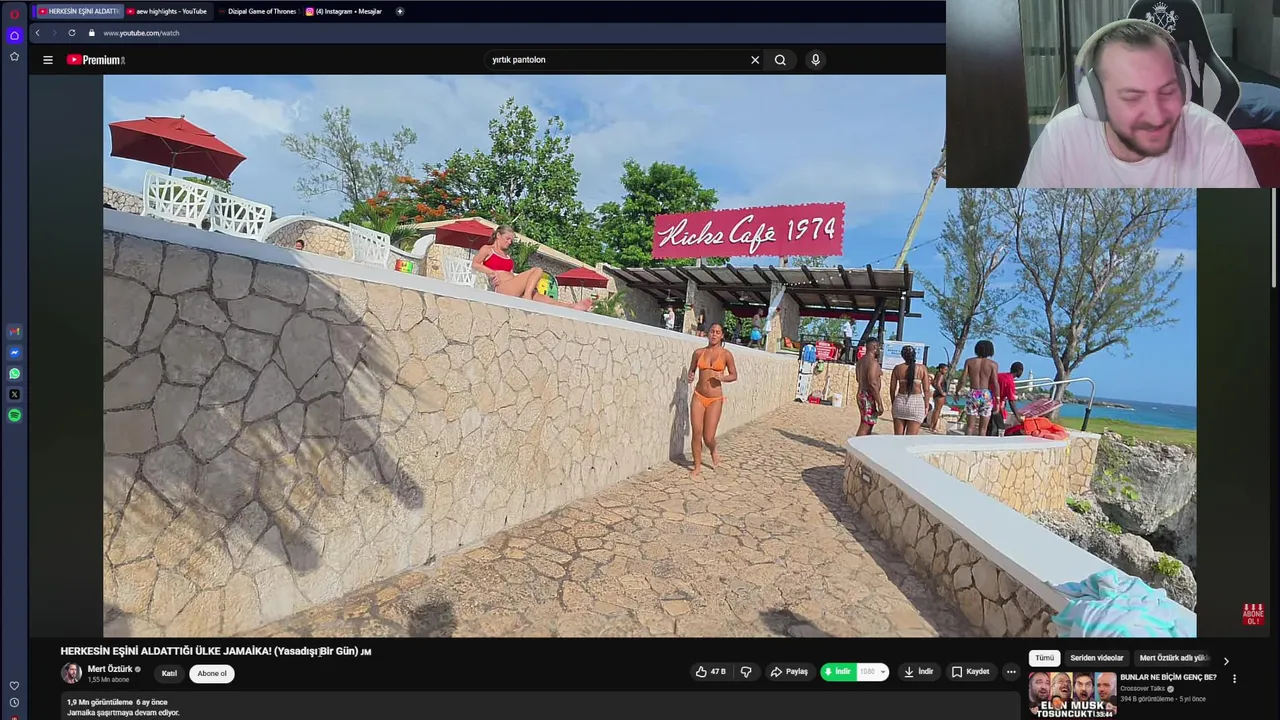Share the video with Paylaş button
The image size is (1280, 720).
click(x=789, y=672)
